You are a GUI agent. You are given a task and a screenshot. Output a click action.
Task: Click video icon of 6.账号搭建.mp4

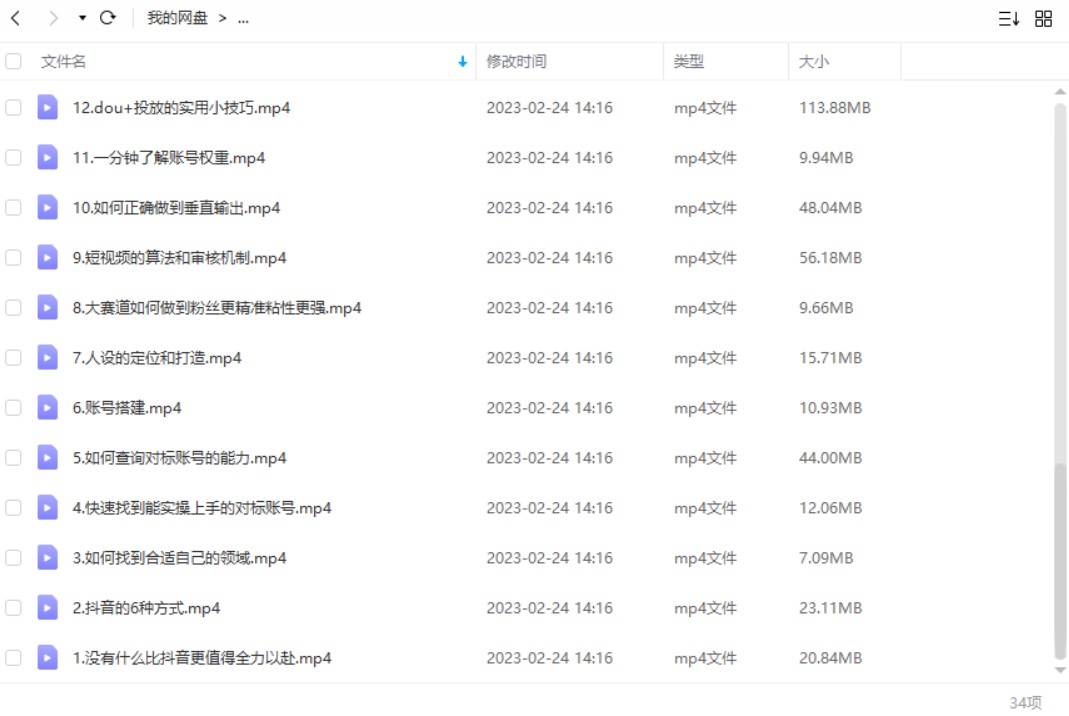click(x=47, y=407)
